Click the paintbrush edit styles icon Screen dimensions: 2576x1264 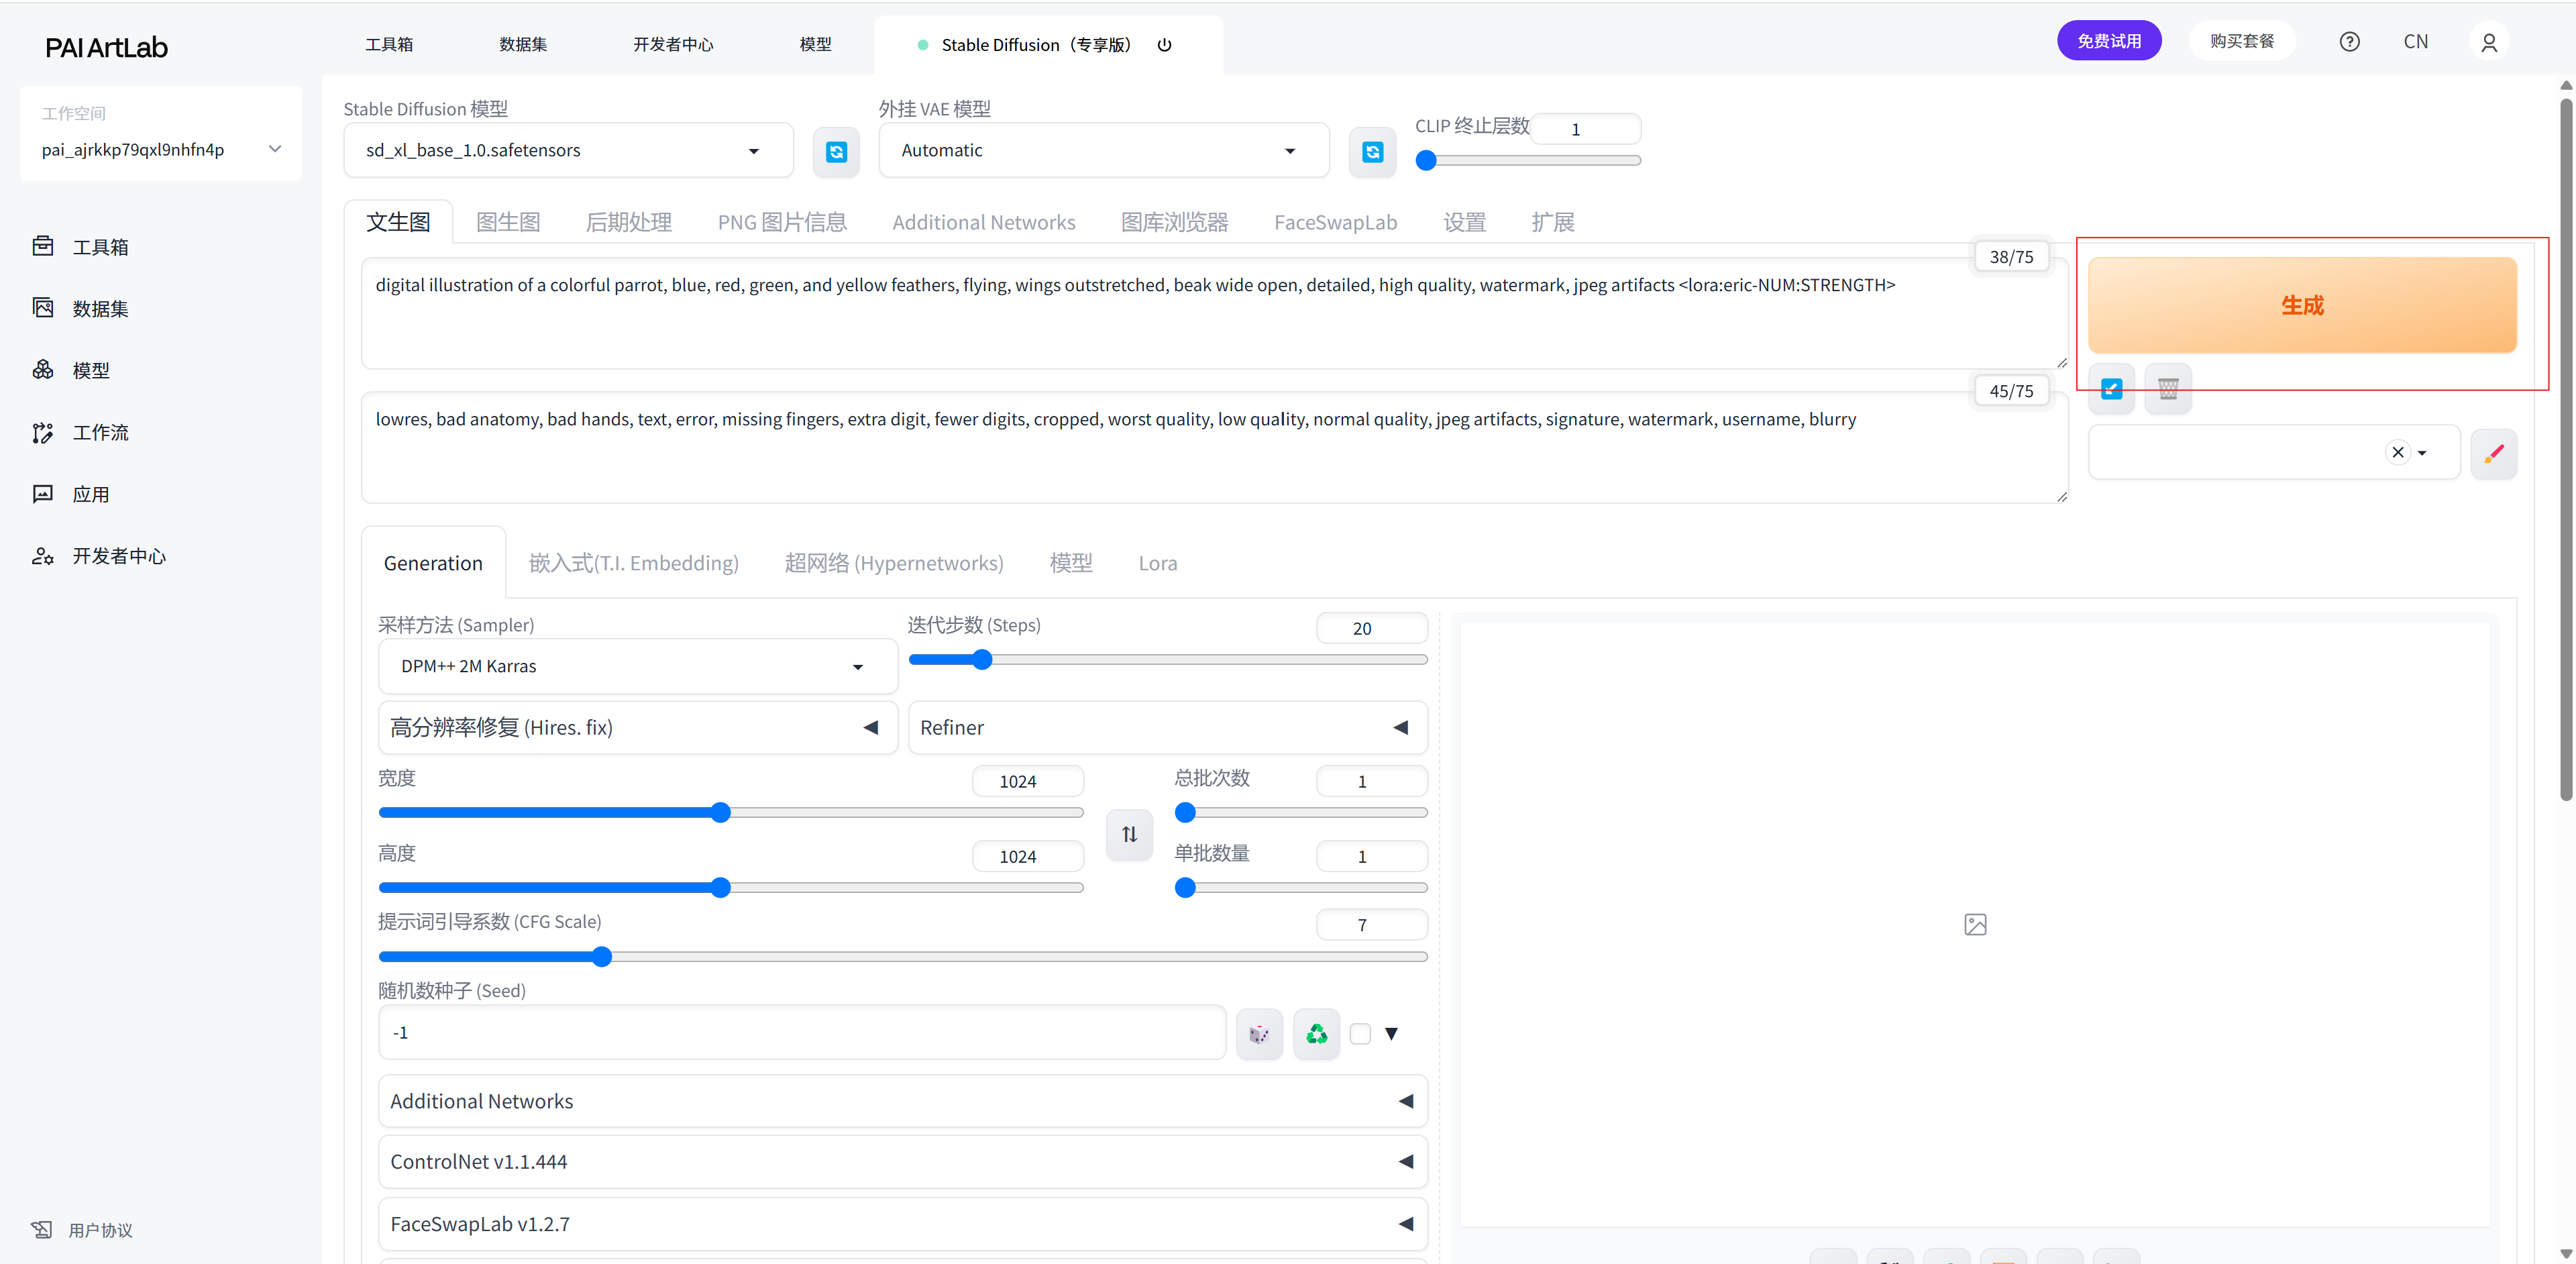tap(2493, 453)
